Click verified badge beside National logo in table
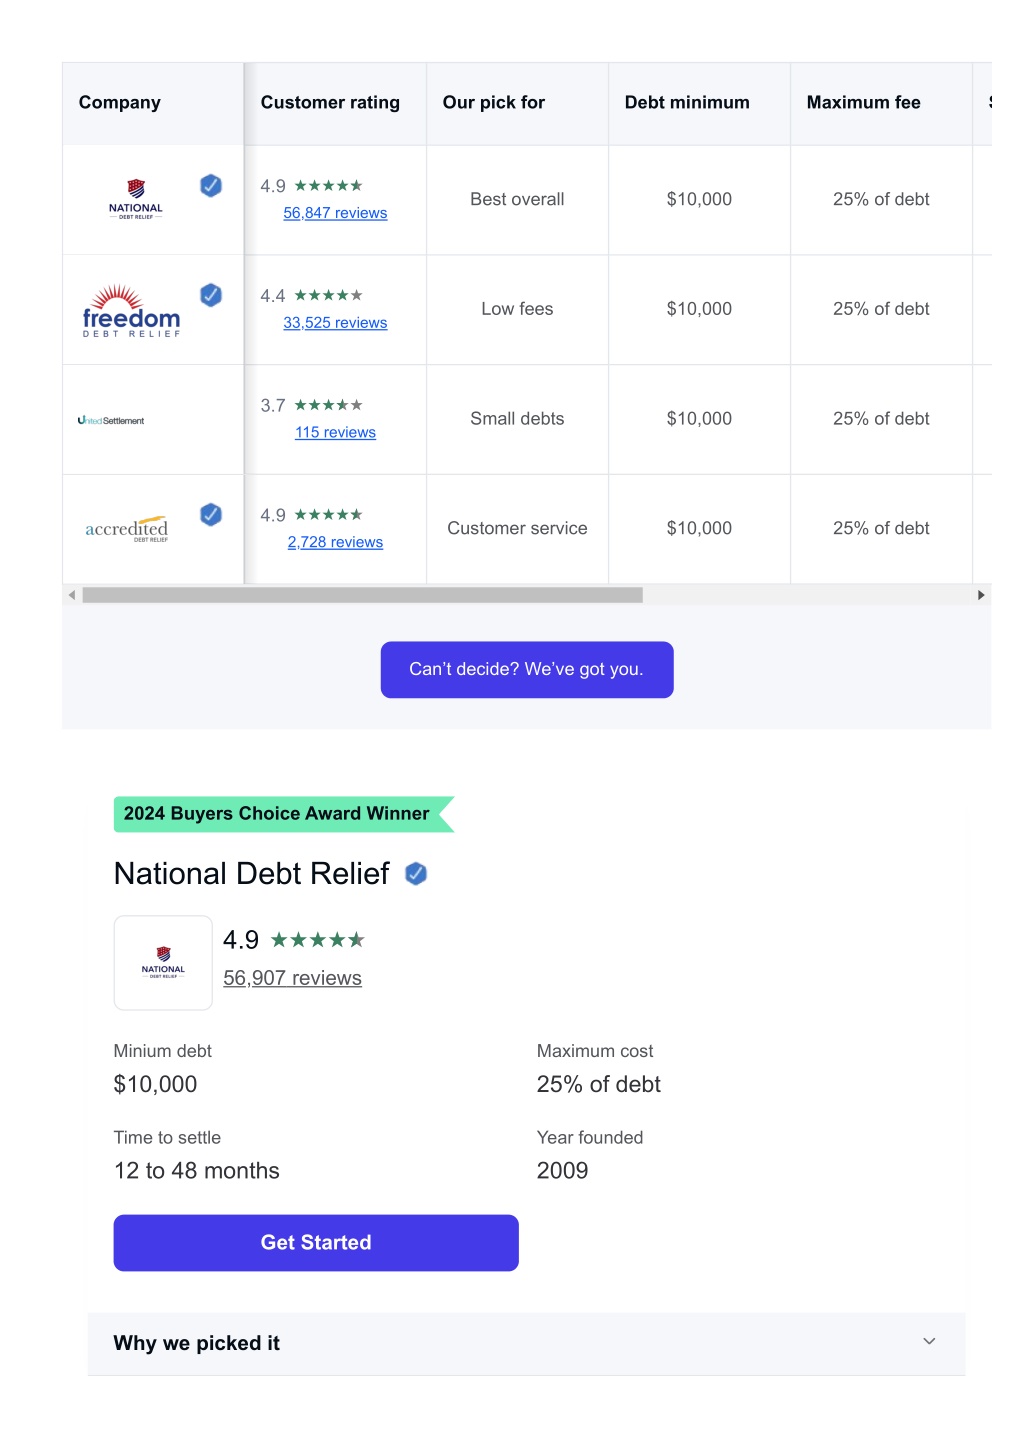 click(211, 185)
